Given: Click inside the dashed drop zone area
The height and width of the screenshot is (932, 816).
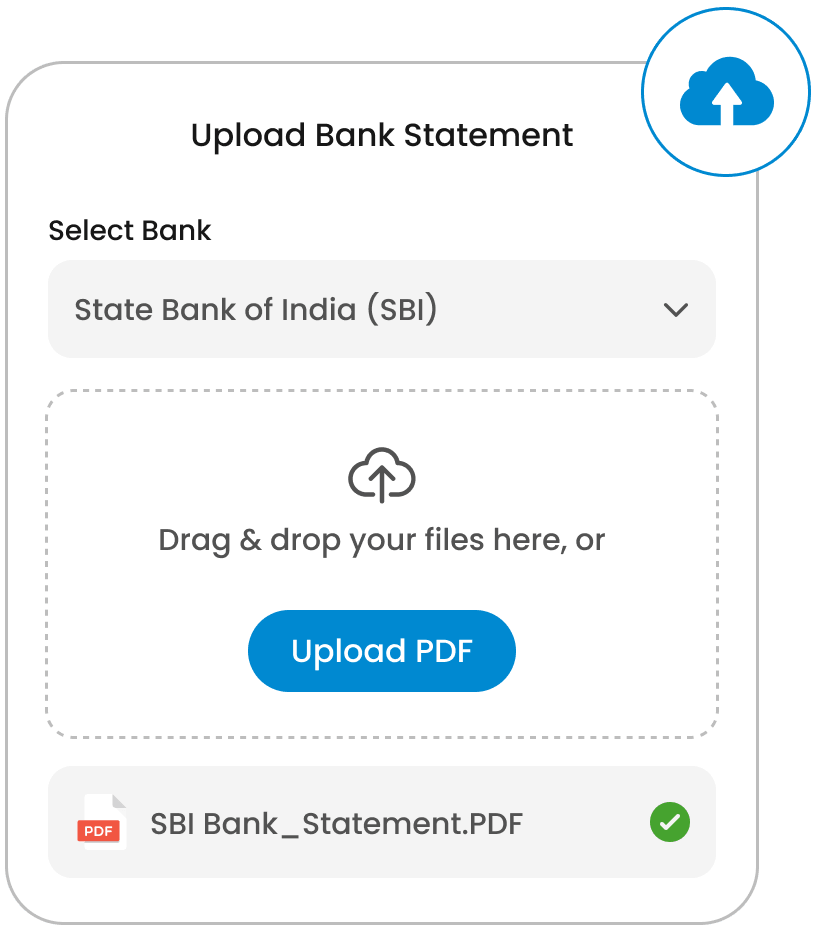Looking at the screenshot, I should point(382,563).
